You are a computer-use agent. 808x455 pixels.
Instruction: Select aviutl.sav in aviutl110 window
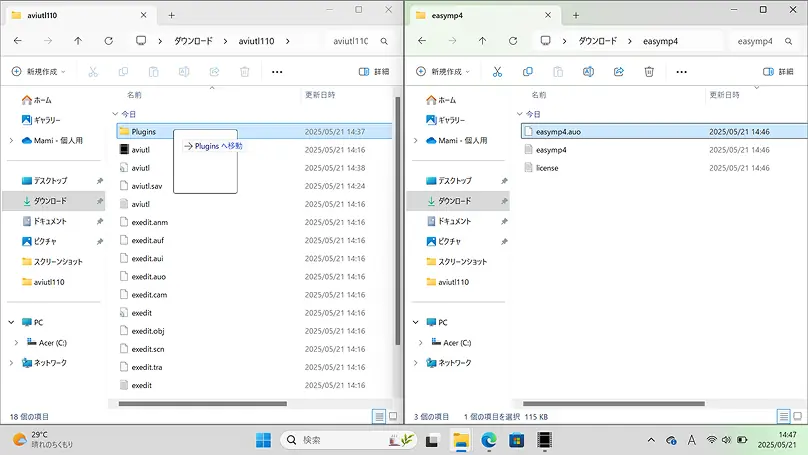tap(147, 186)
